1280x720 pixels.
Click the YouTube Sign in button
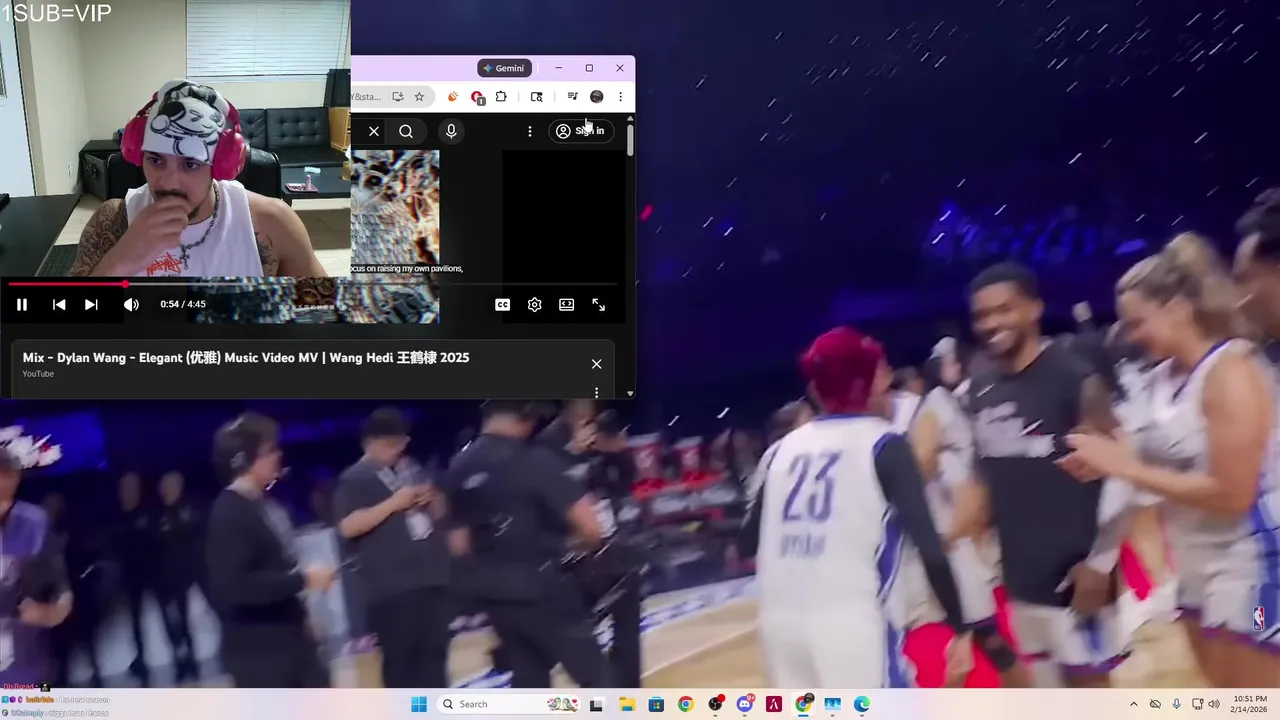(x=581, y=131)
